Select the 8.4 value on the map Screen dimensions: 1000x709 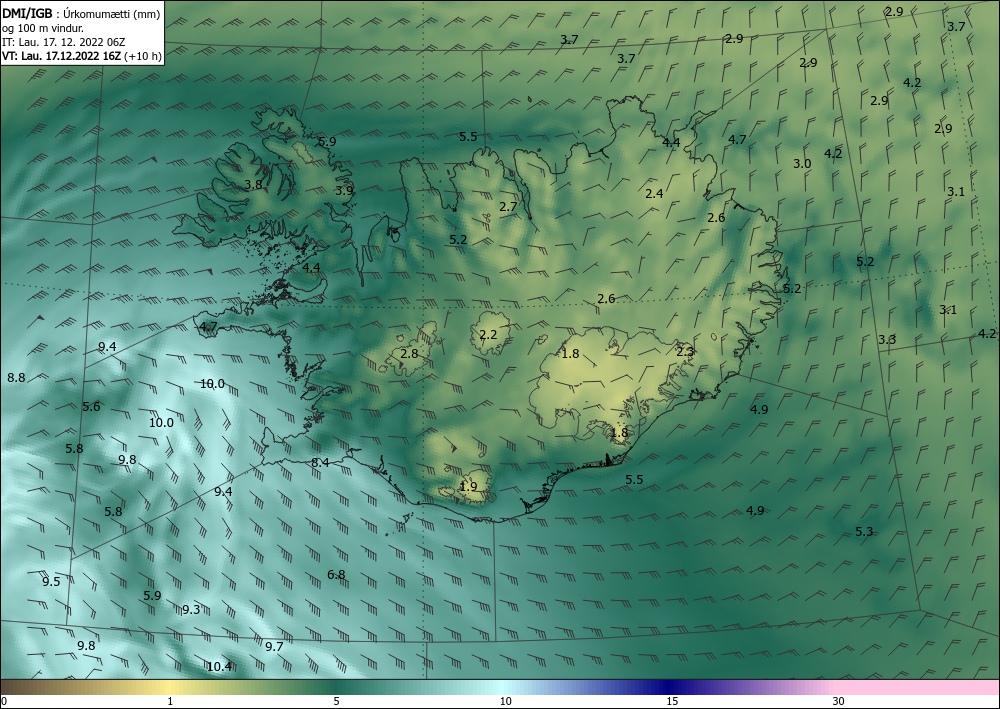pos(320,462)
